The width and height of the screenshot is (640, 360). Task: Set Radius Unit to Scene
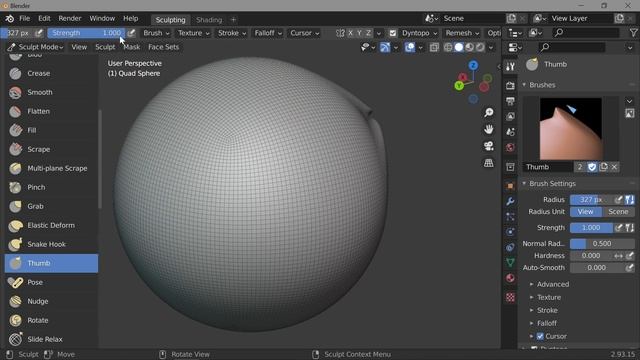coord(618,212)
